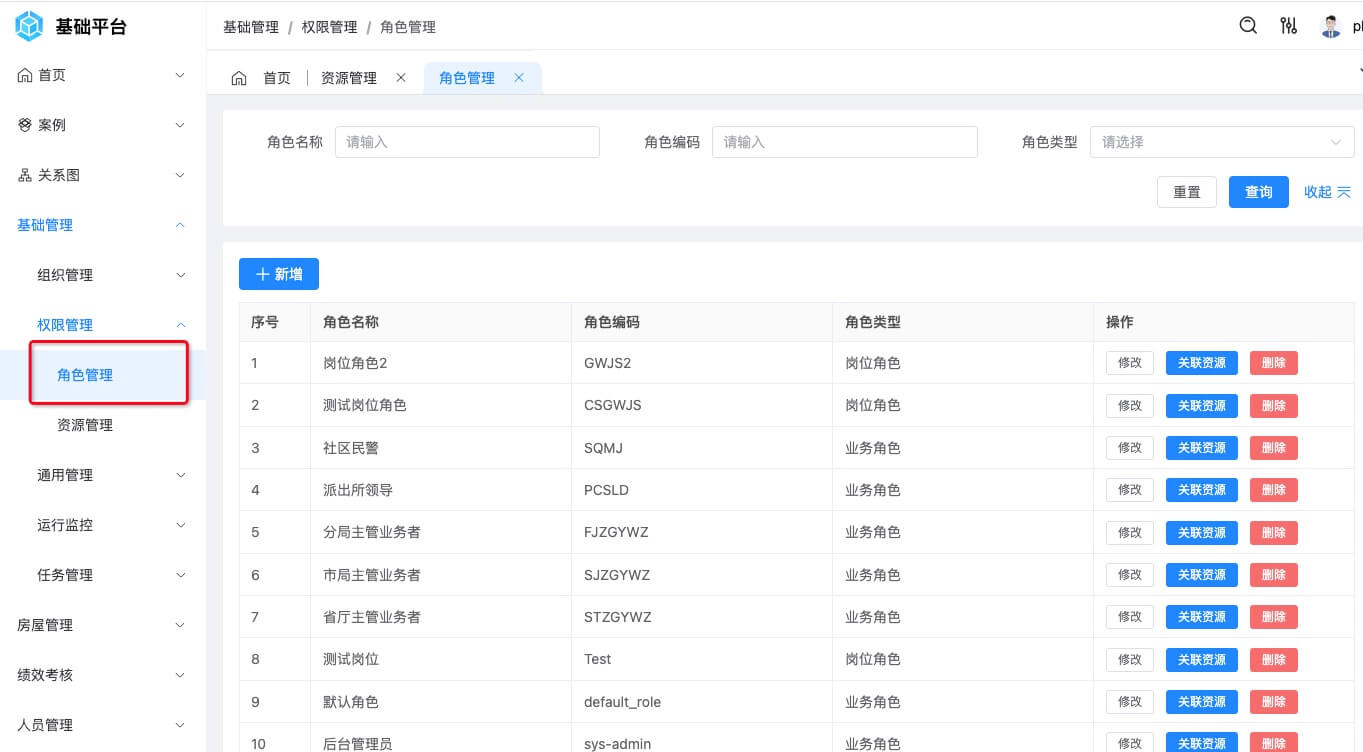Collapse filters with the 收起 link
Viewport: 1363px width, 752px height.
pyautogui.click(x=1327, y=192)
